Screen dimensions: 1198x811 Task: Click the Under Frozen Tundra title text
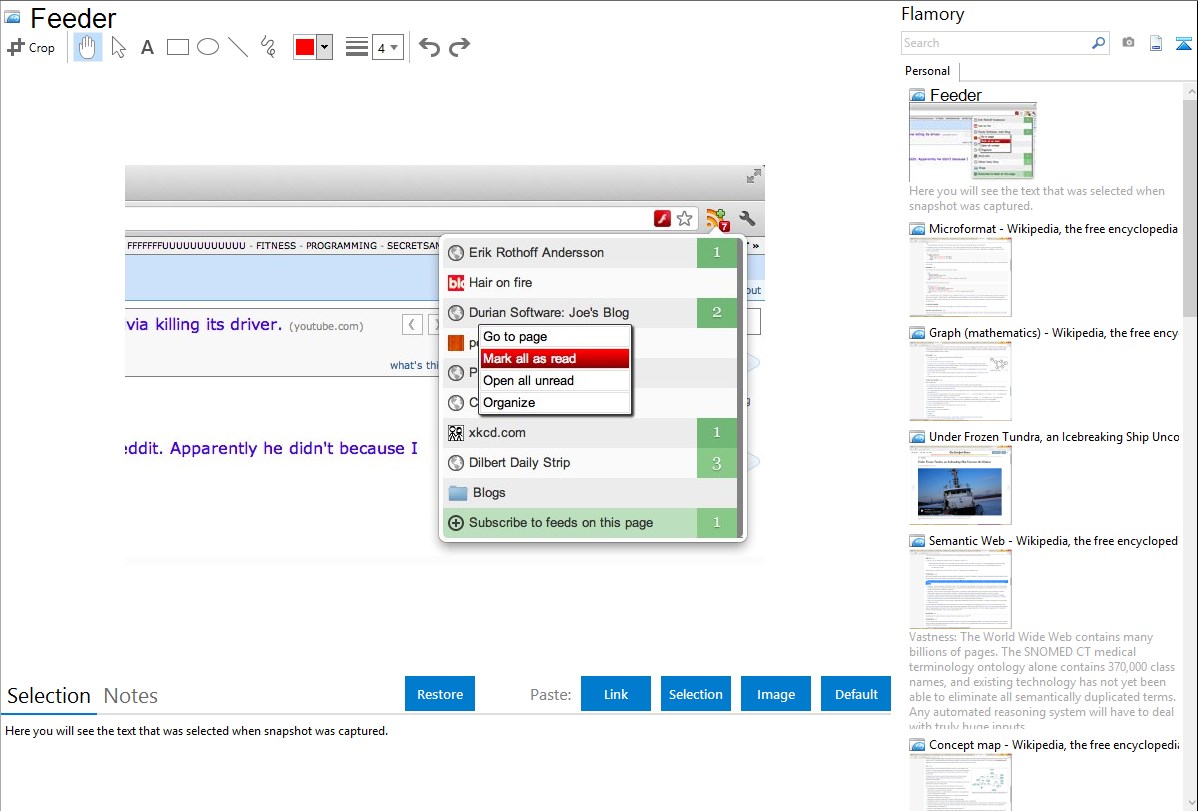[x=1054, y=436]
